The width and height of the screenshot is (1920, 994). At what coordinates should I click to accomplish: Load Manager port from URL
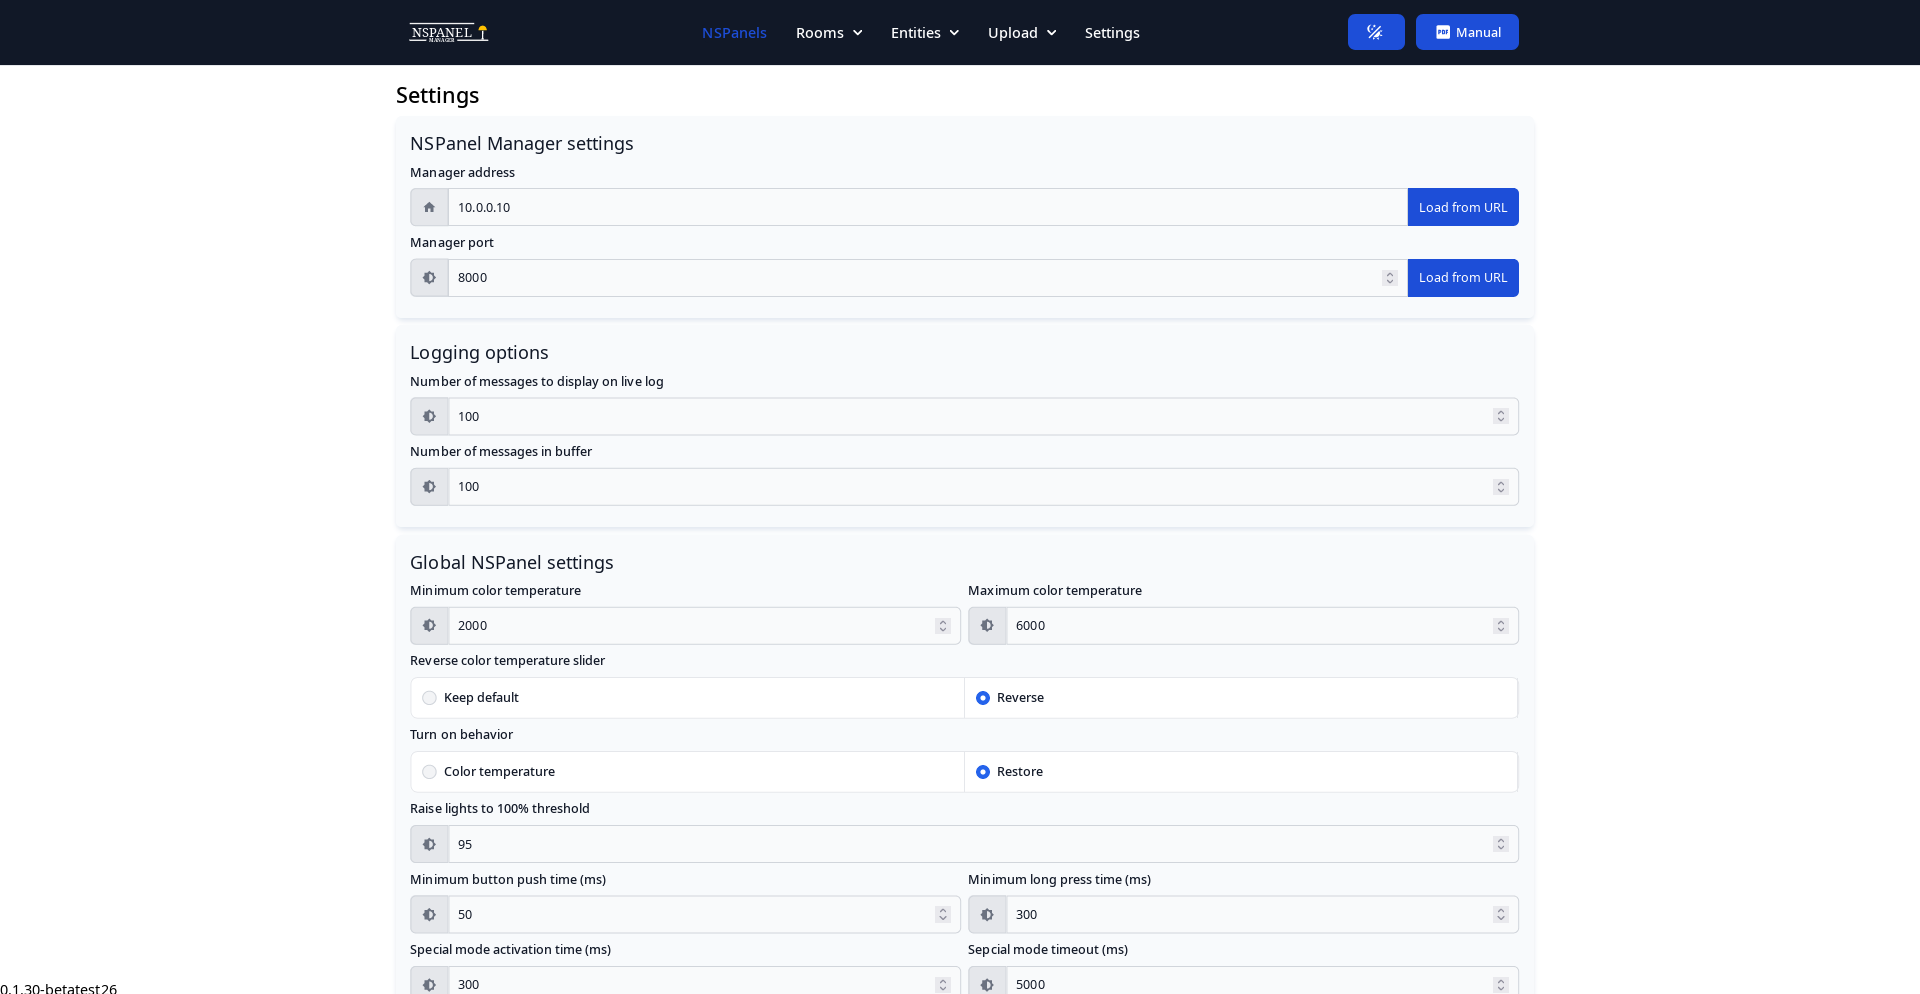tap(1463, 278)
